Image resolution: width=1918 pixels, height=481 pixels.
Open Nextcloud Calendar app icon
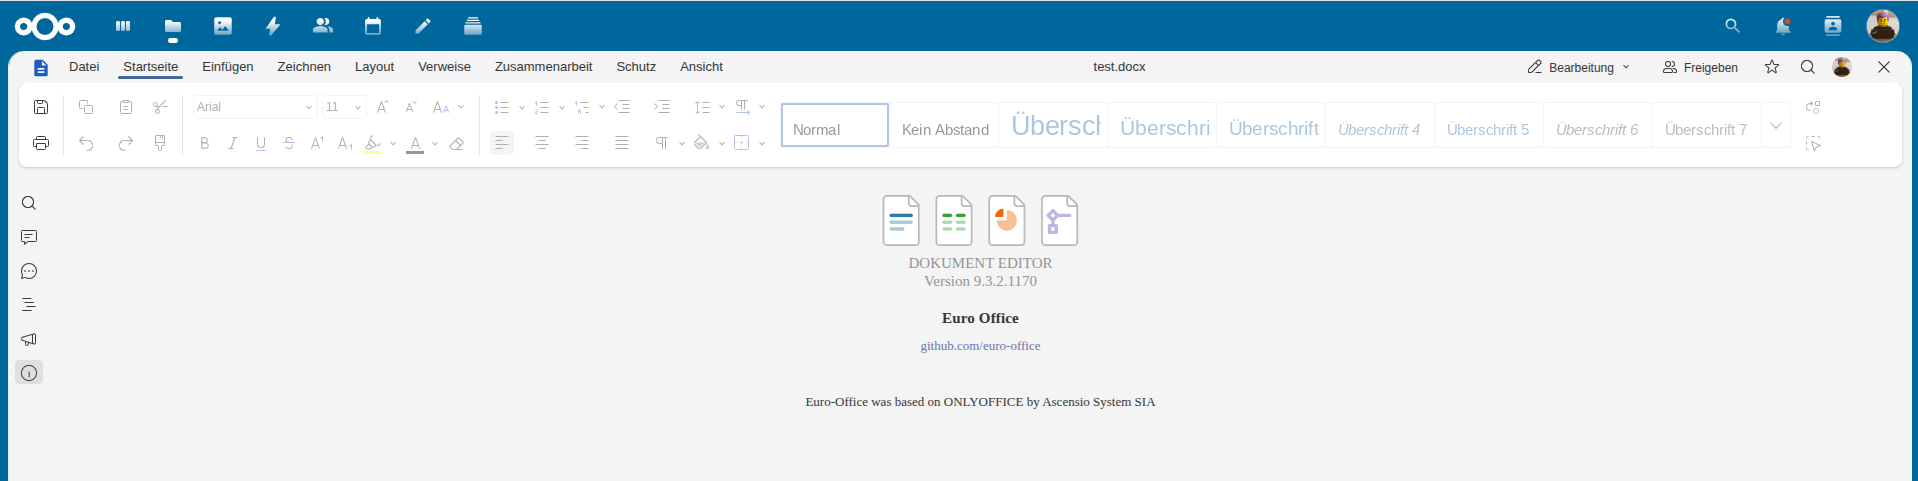point(373,26)
